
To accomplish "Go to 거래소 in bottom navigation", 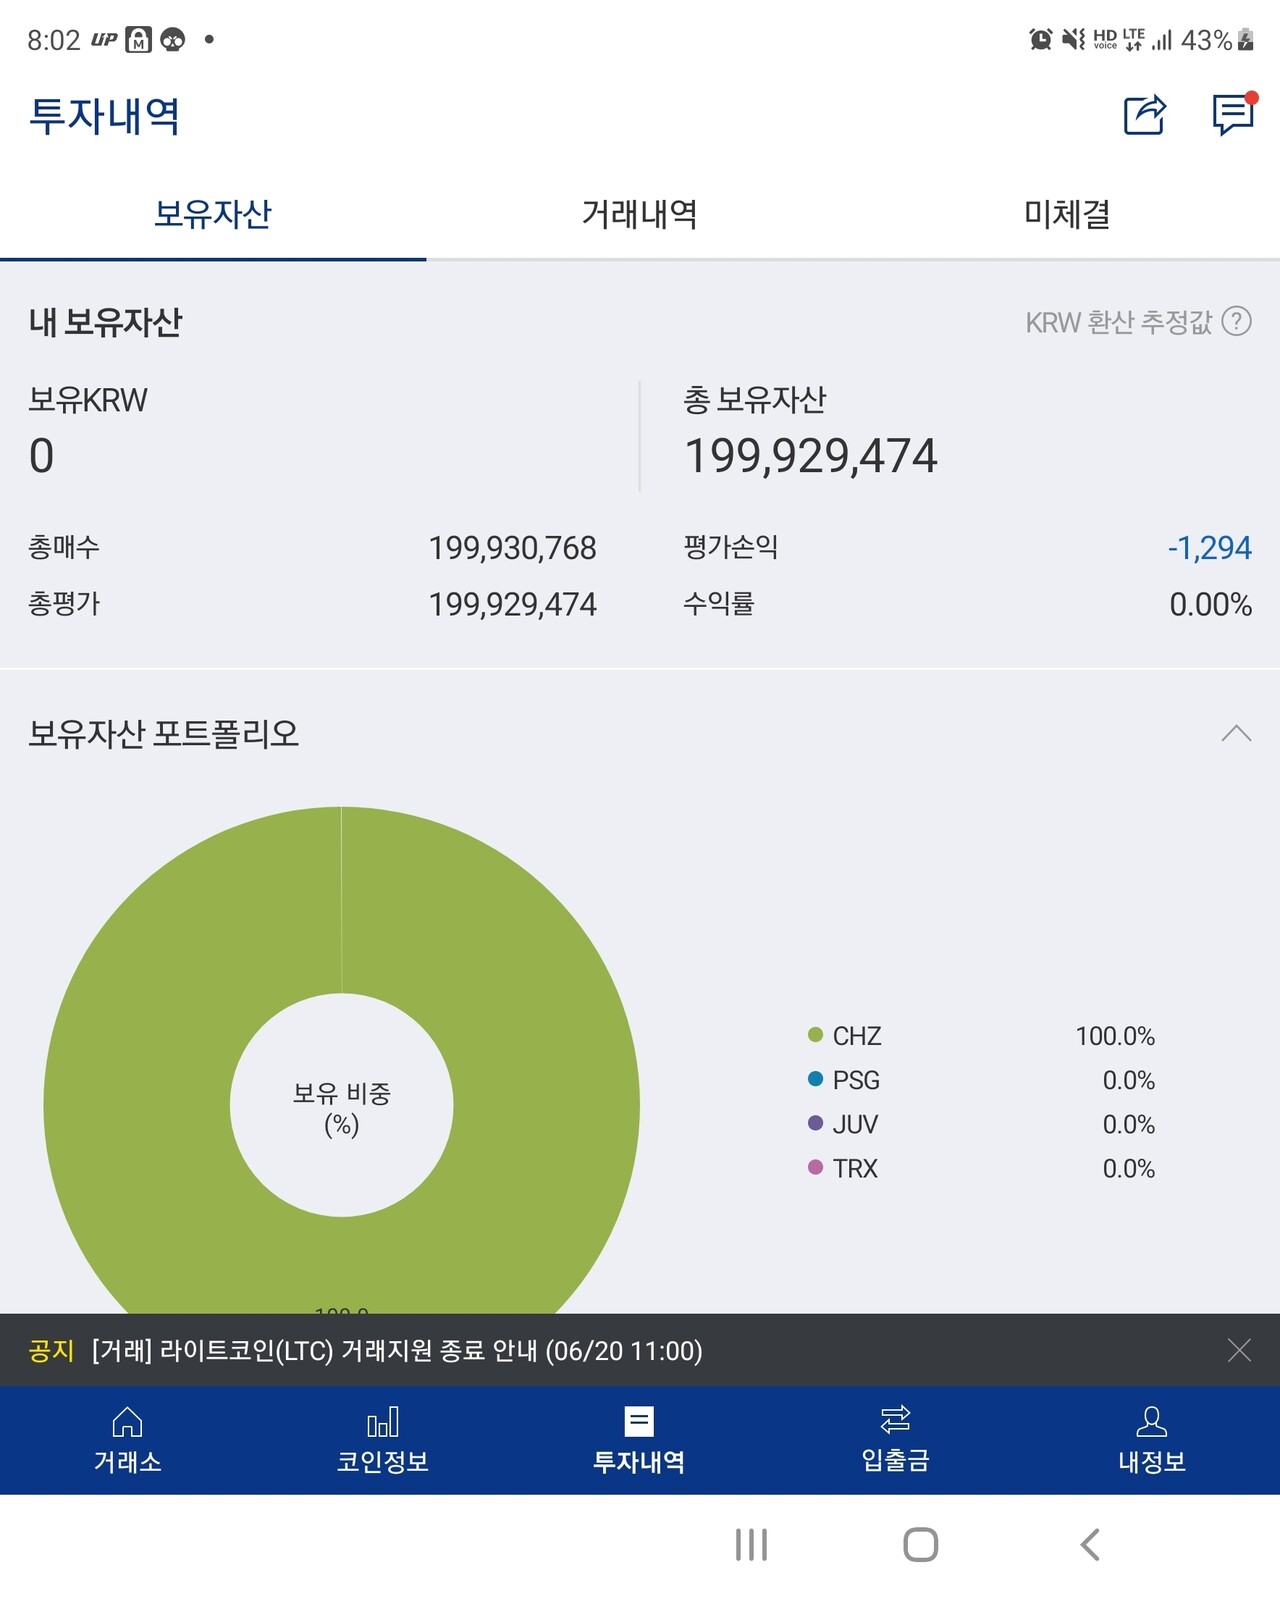I will point(127,1440).
